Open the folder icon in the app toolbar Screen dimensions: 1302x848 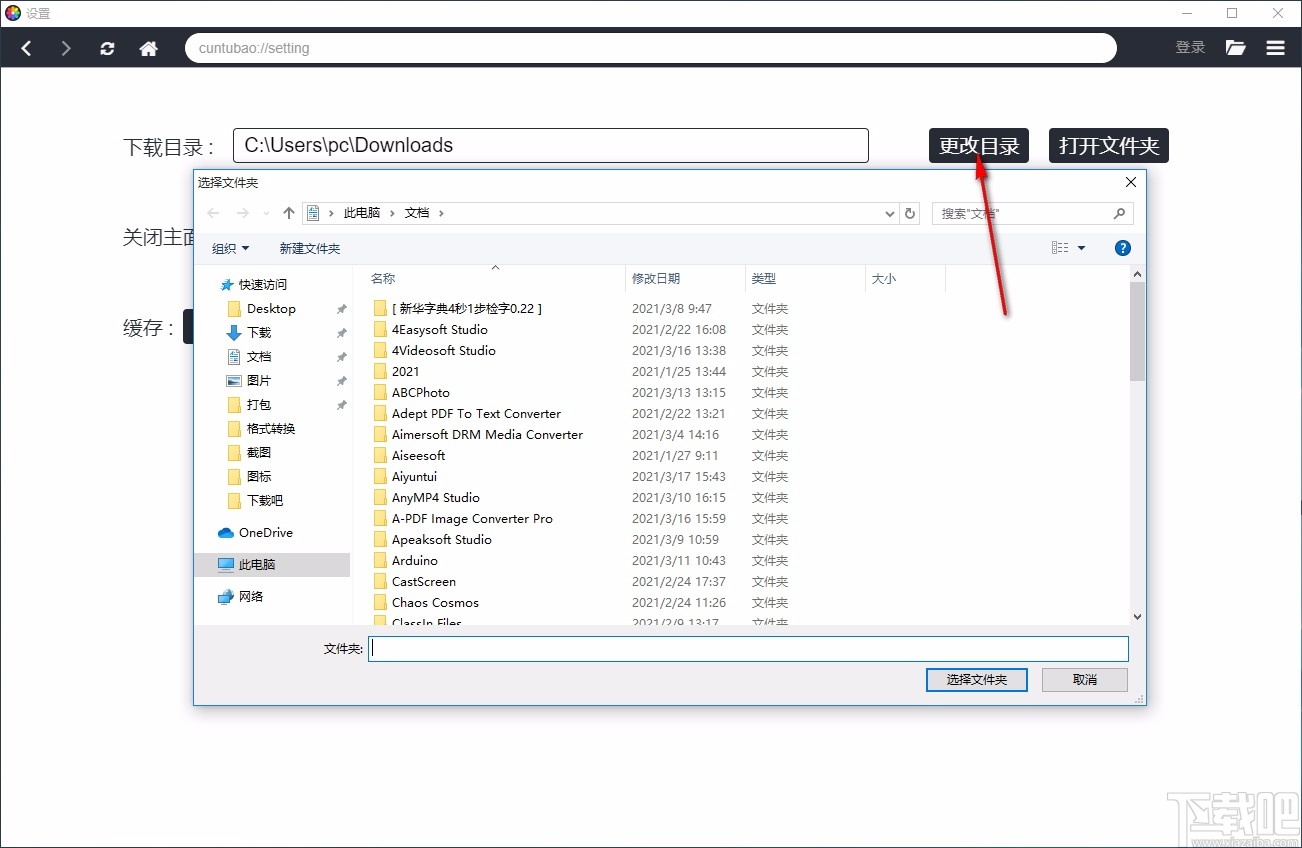(x=1236, y=47)
